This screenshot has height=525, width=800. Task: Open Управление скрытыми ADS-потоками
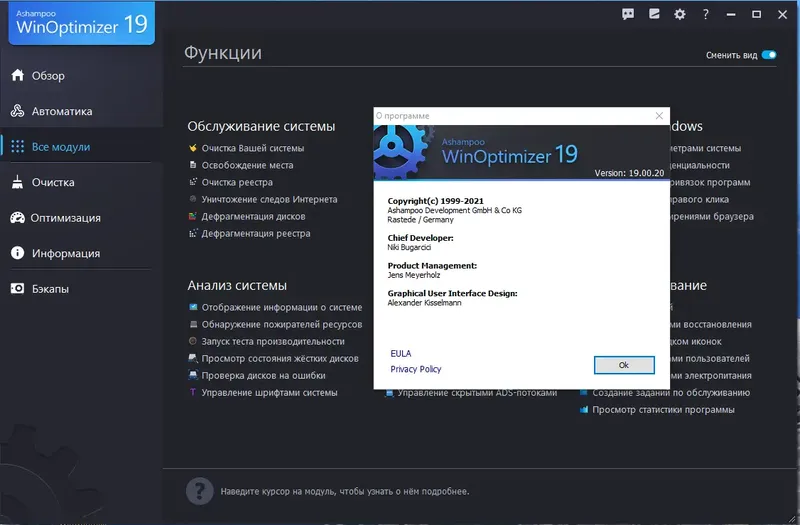[477, 393]
